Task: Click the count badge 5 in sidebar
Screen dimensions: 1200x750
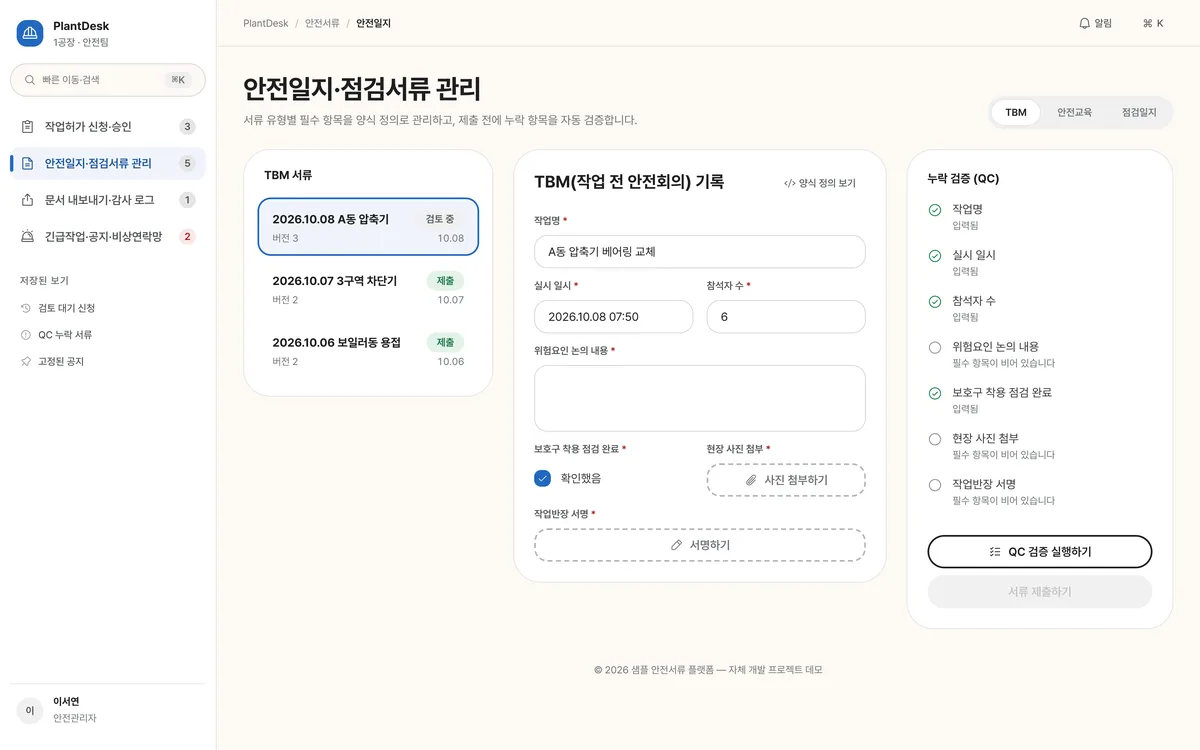Action: tap(187, 163)
